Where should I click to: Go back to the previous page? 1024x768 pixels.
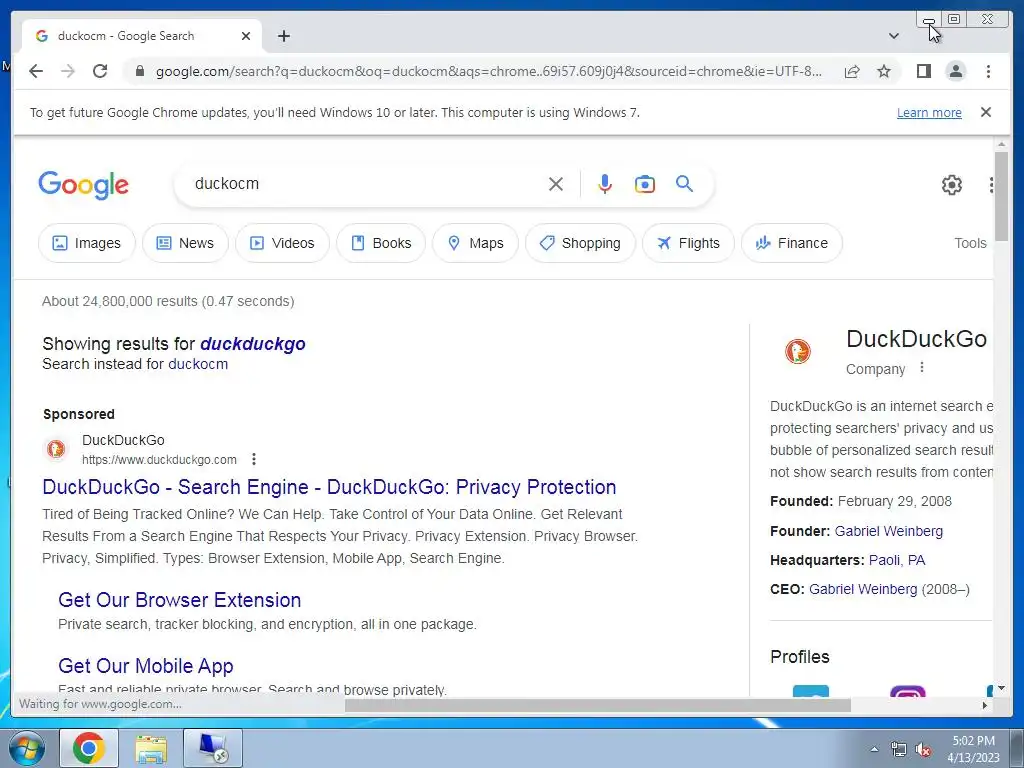pyautogui.click(x=36, y=71)
